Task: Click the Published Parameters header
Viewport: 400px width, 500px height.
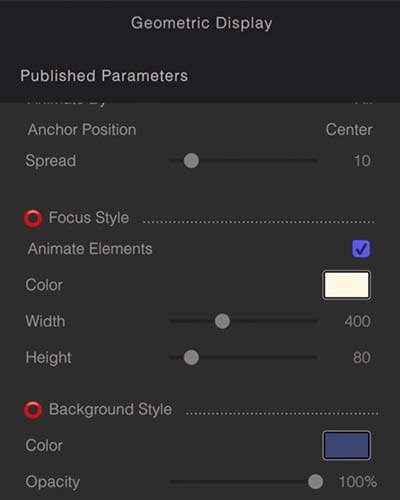Action: coord(104,76)
